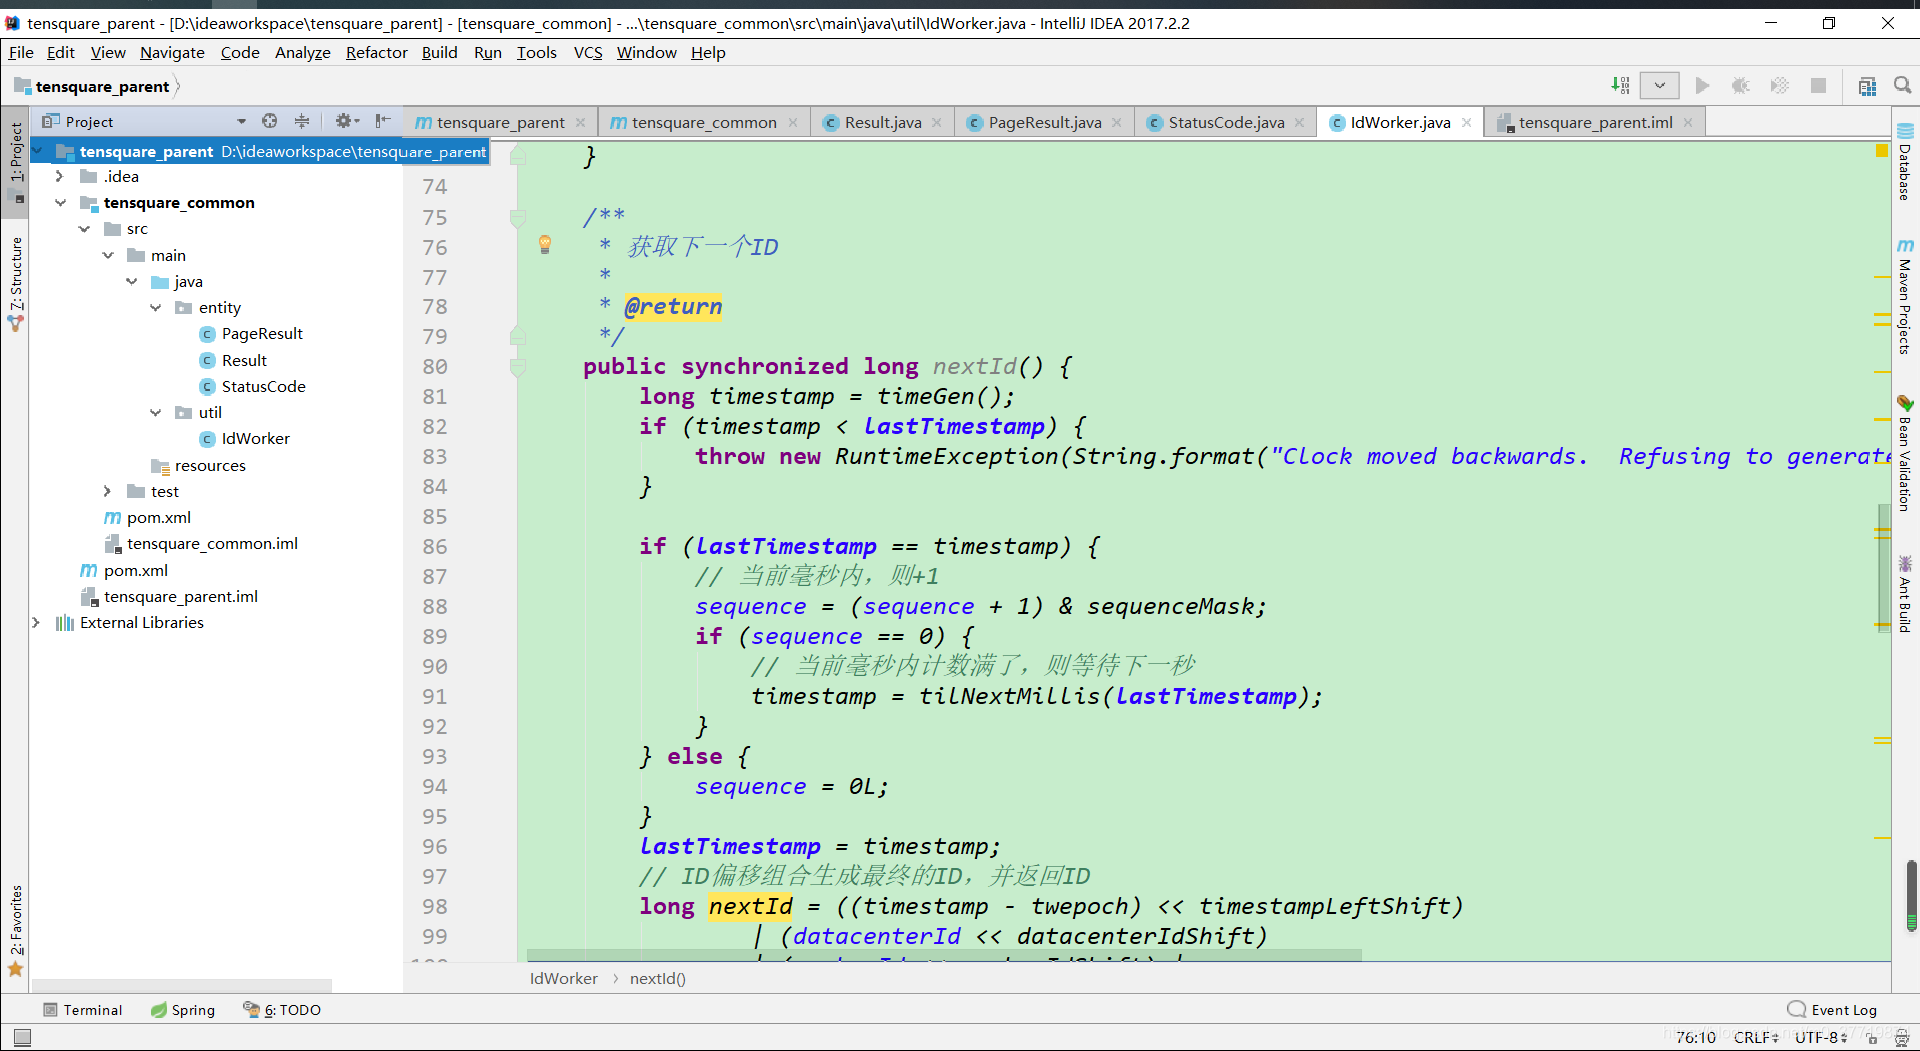This screenshot has height=1051, width=1920.
Task: Open the File menu
Action: [x=21, y=52]
